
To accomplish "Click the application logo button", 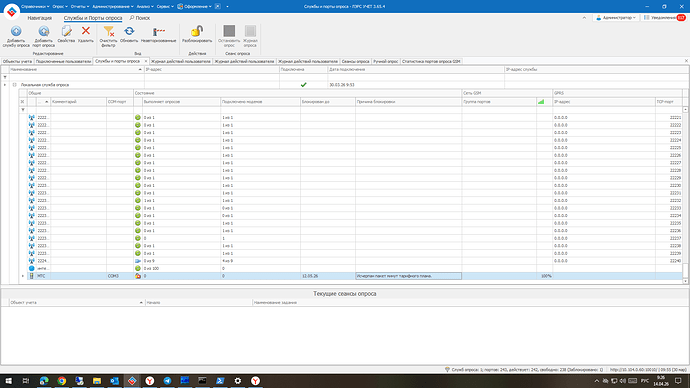I will pos(11,11).
